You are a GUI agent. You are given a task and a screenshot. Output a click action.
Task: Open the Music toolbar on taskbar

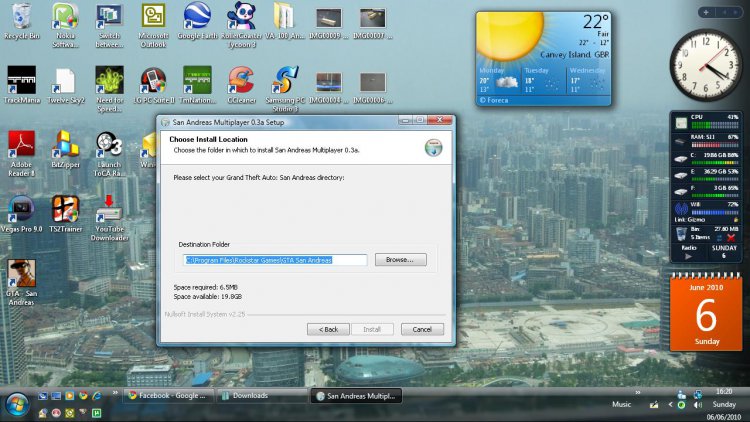coord(621,404)
